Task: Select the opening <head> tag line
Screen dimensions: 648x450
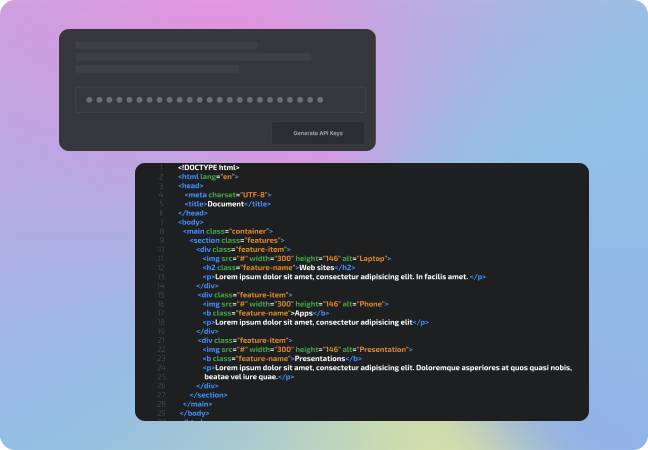Action: click(191, 186)
